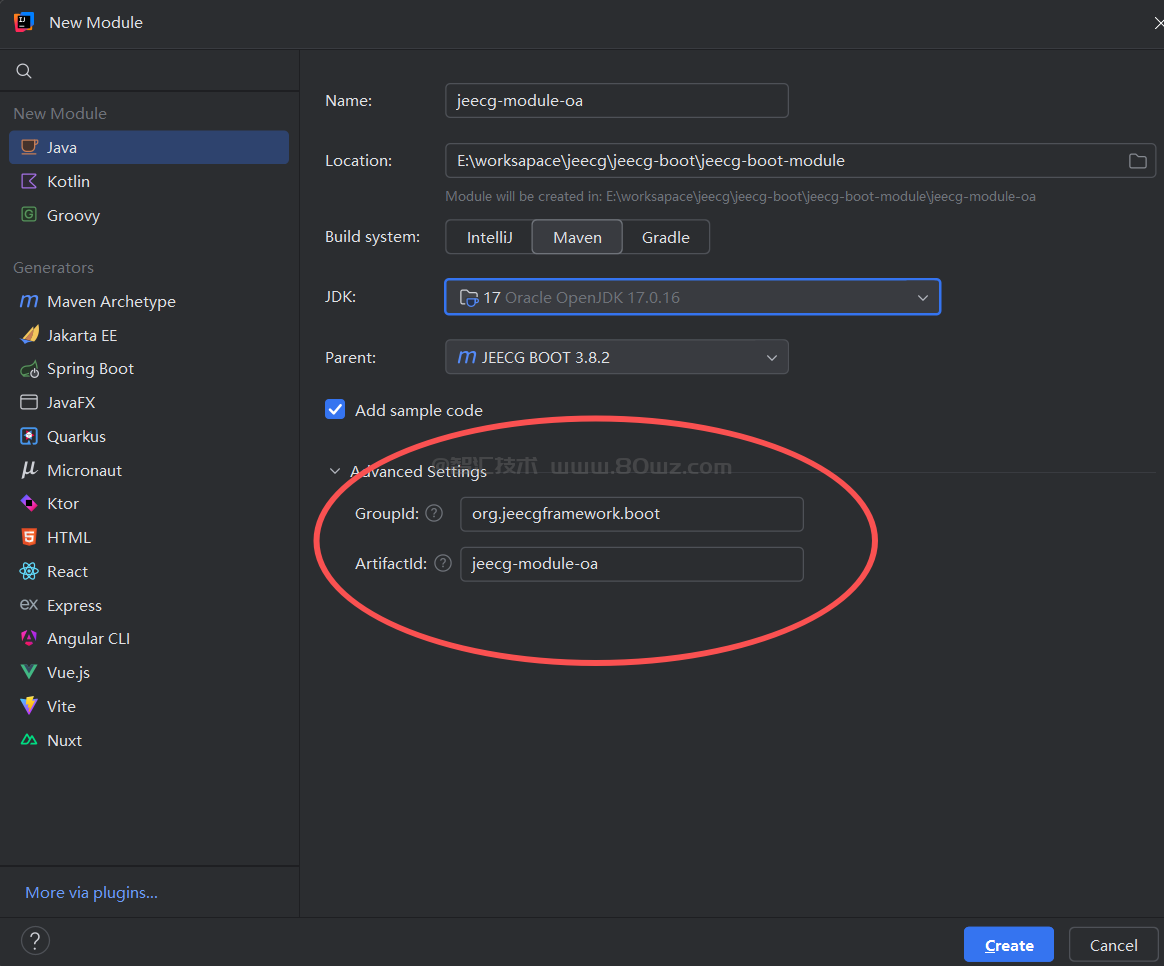
Task: Open dialog help question mark button
Action: coord(35,941)
